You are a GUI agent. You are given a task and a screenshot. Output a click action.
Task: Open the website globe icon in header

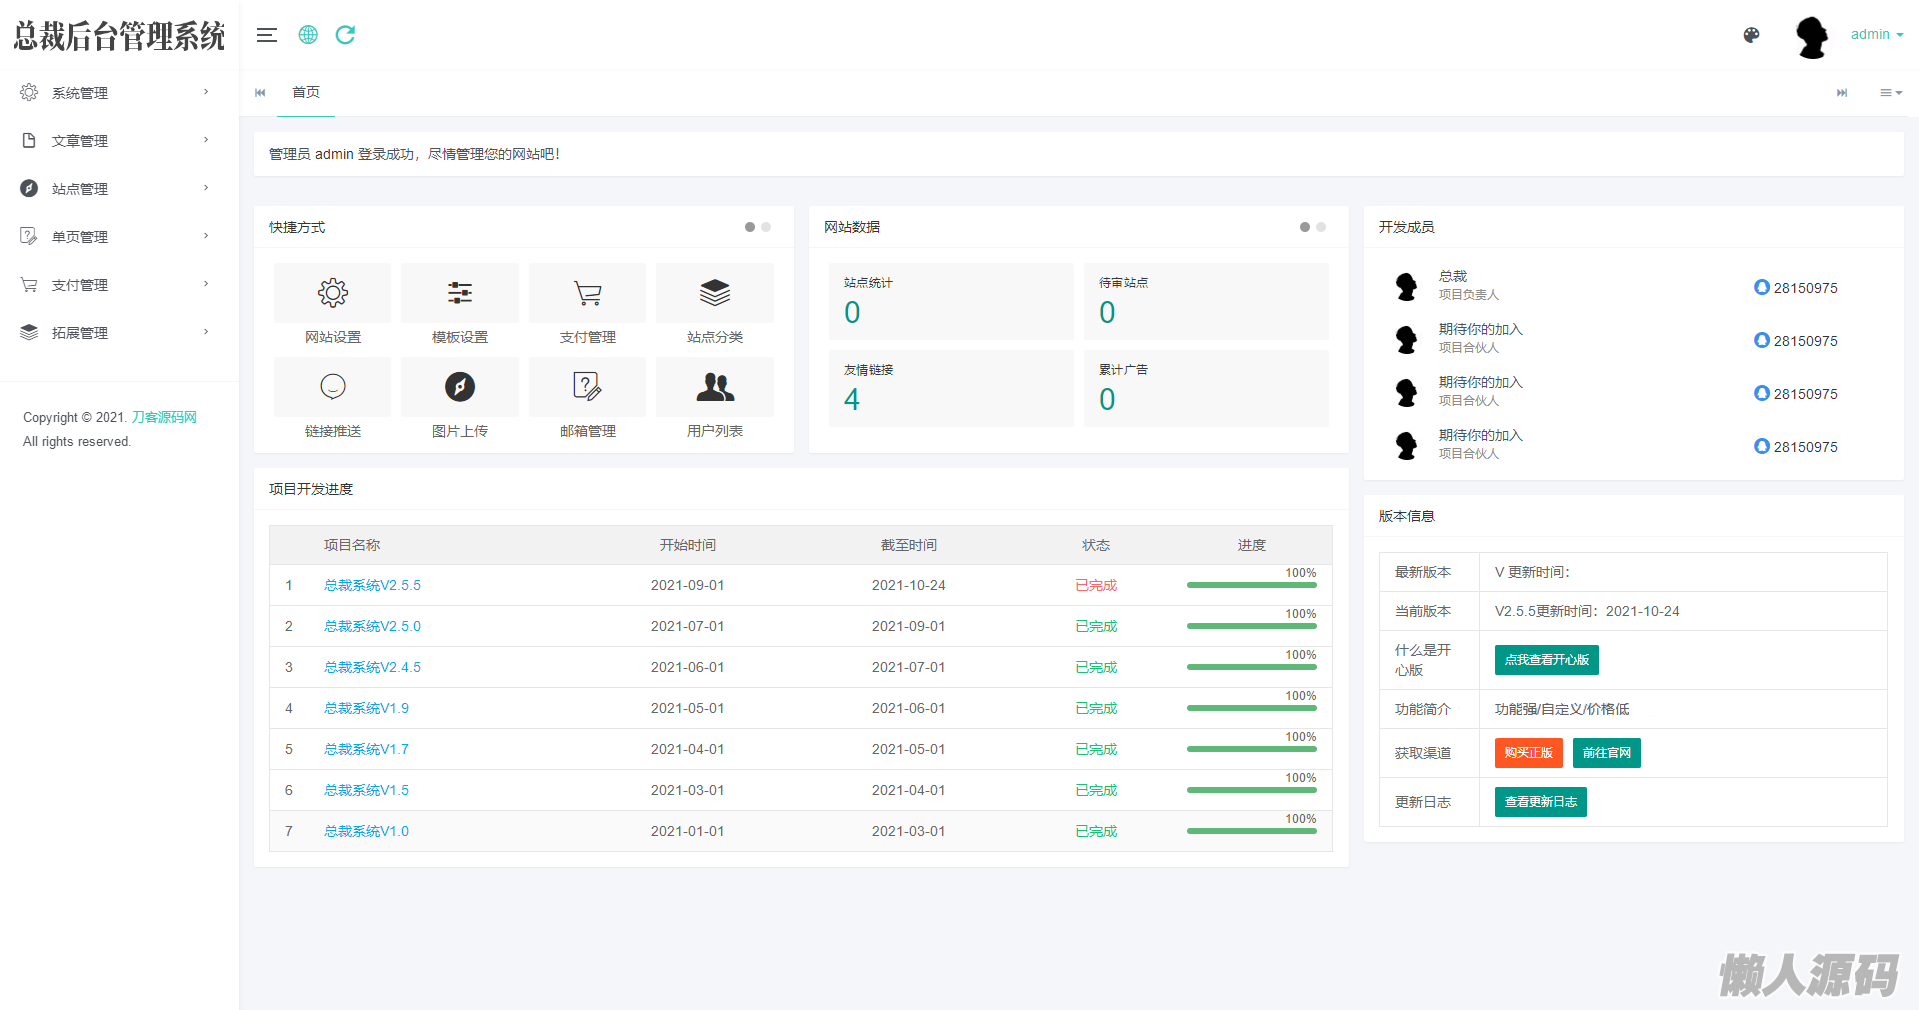click(308, 35)
